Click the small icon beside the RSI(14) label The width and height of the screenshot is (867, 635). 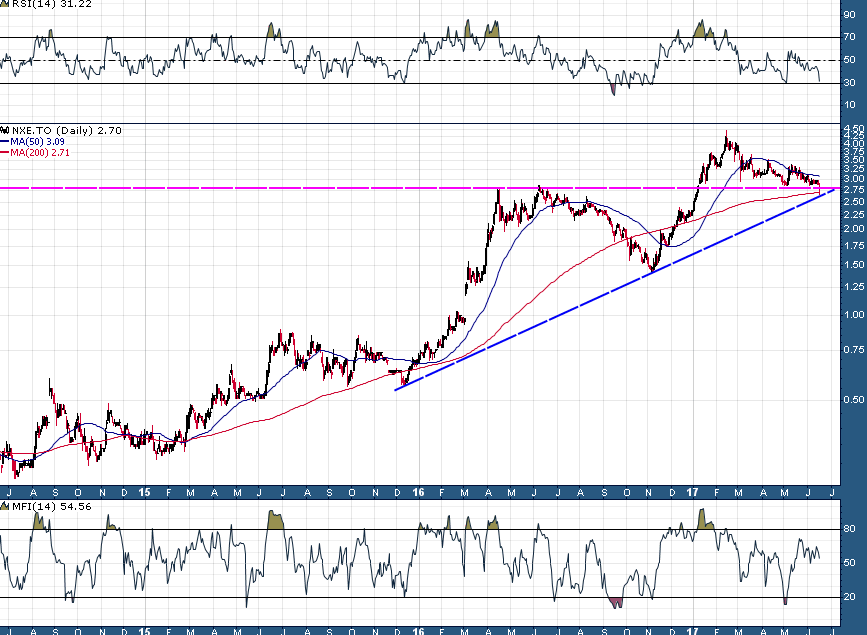coord(5,3)
